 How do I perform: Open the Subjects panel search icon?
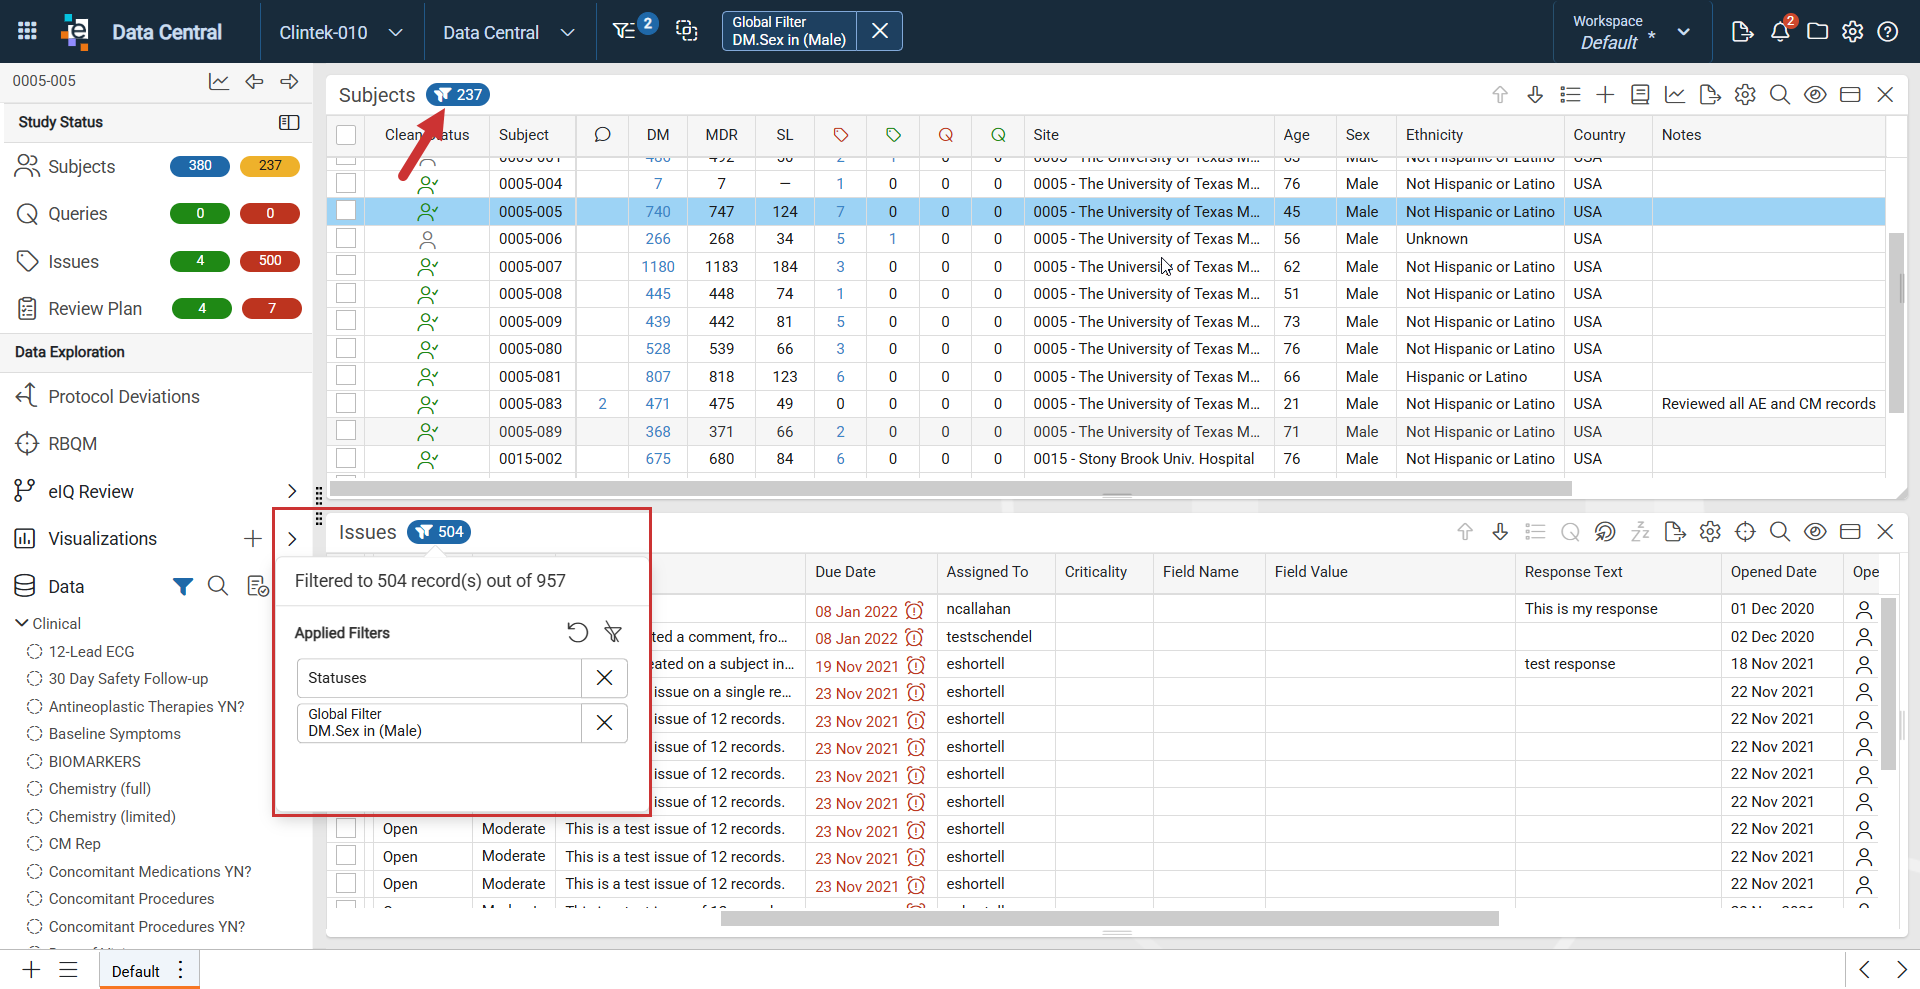(1780, 94)
